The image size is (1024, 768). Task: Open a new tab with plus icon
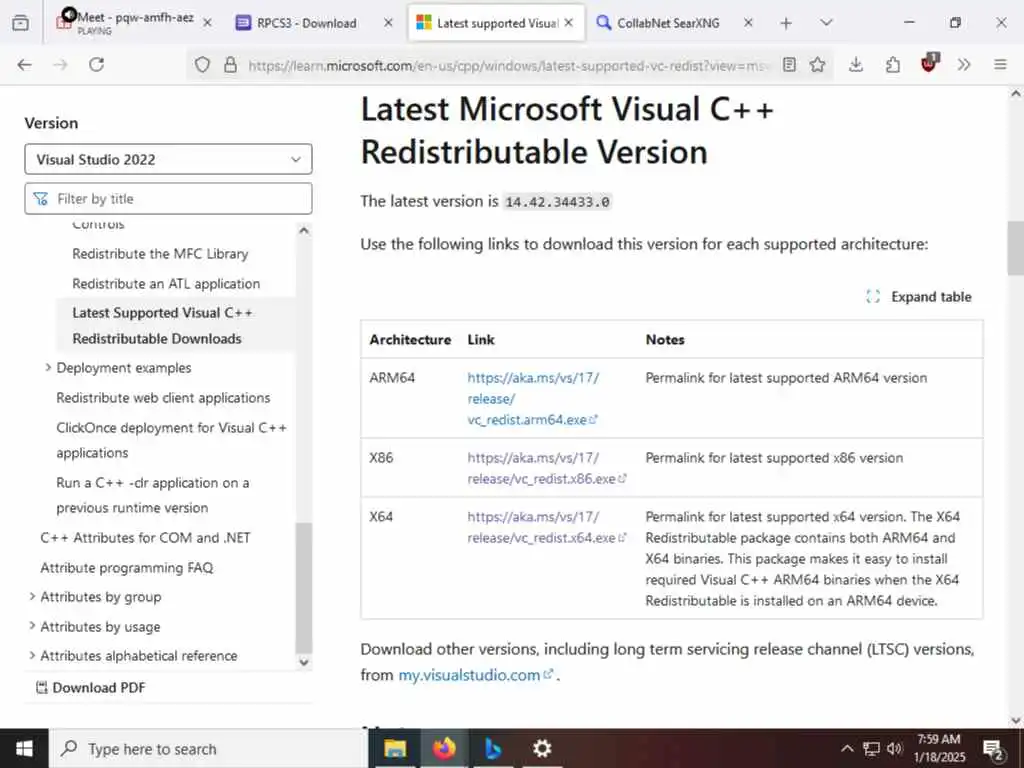pyautogui.click(x=786, y=24)
